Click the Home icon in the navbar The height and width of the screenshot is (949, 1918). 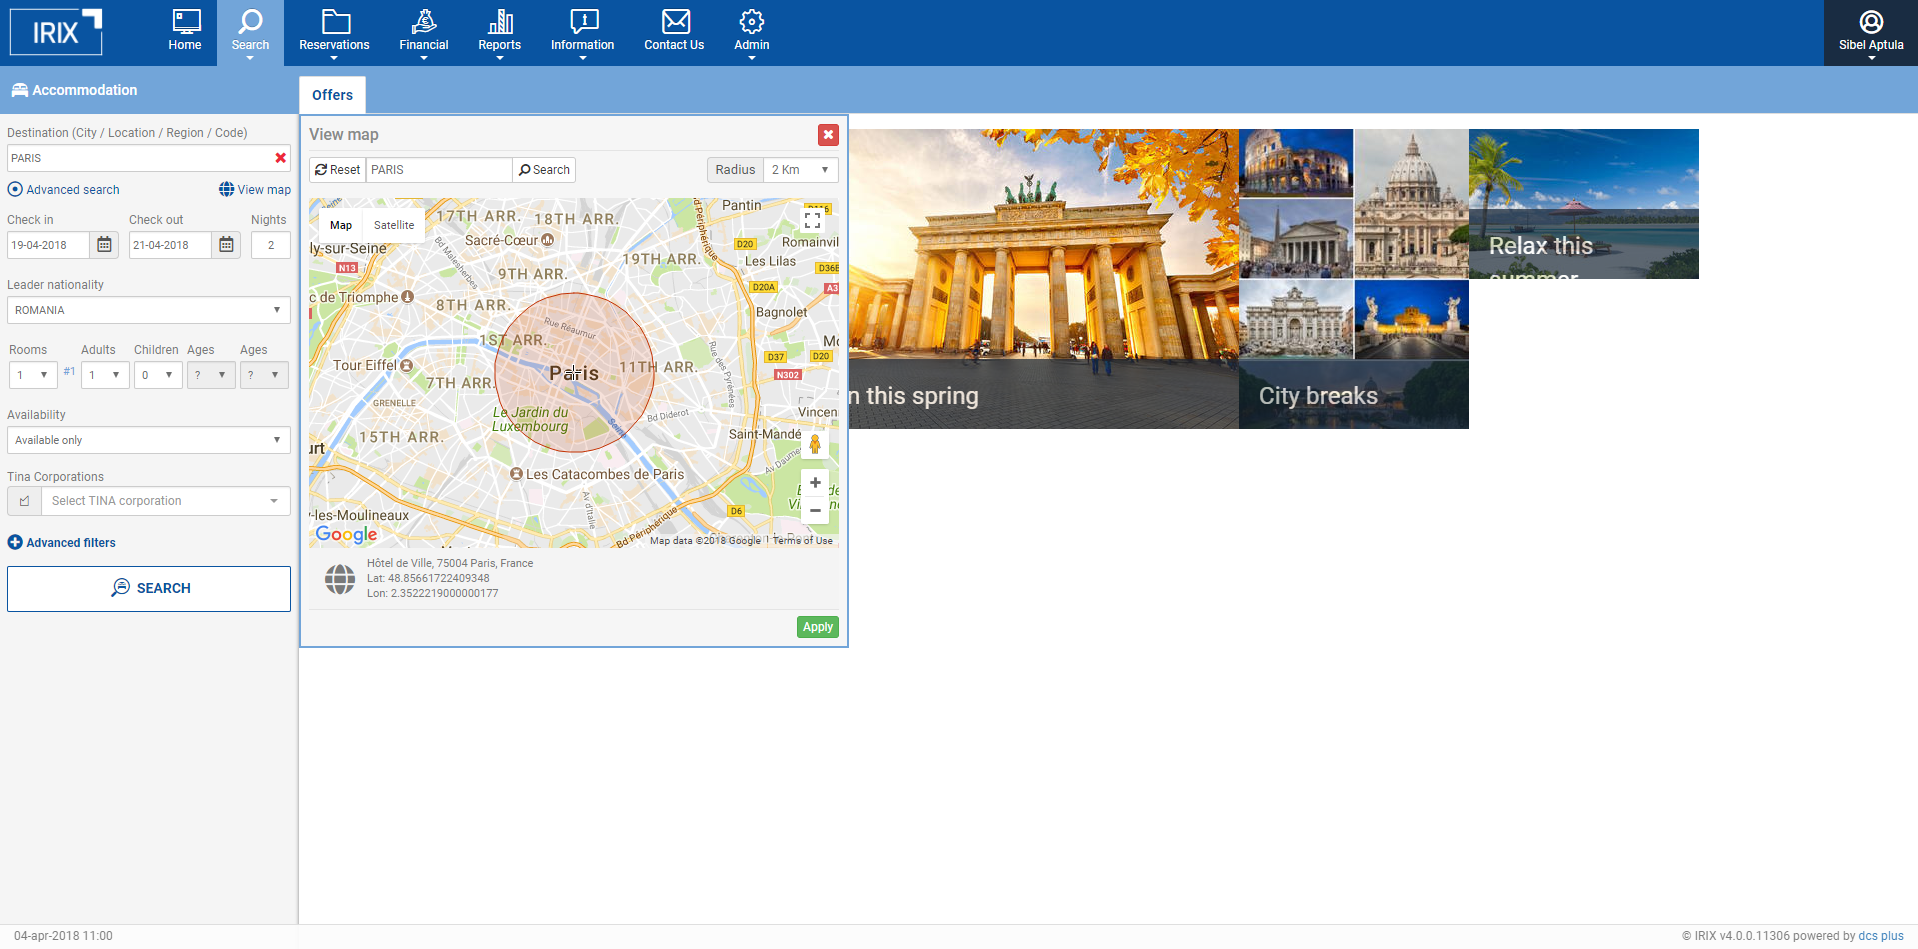(x=185, y=31)
